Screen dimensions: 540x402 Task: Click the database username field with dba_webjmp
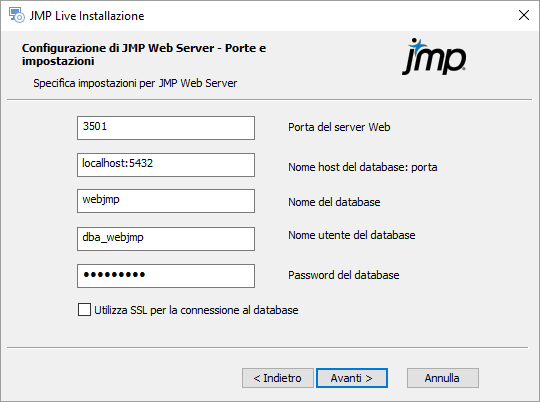(166, 239)
